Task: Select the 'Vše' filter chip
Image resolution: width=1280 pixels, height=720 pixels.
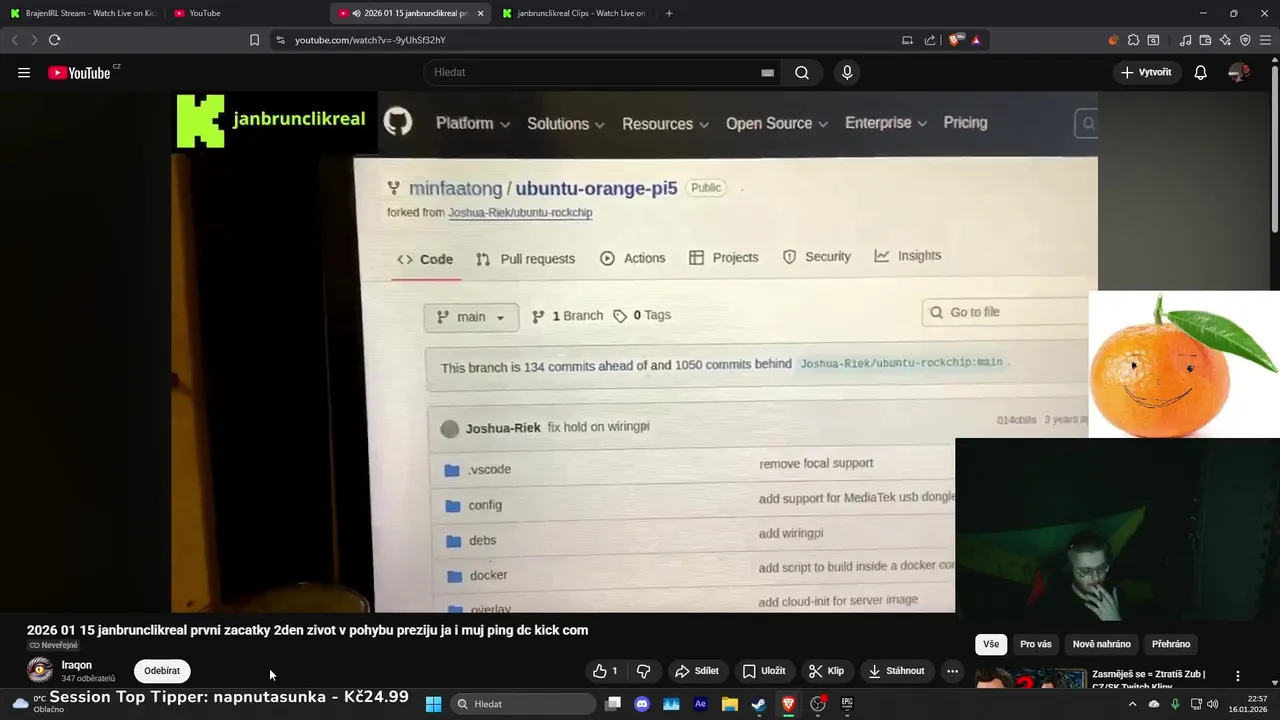Action: point(990,644)
